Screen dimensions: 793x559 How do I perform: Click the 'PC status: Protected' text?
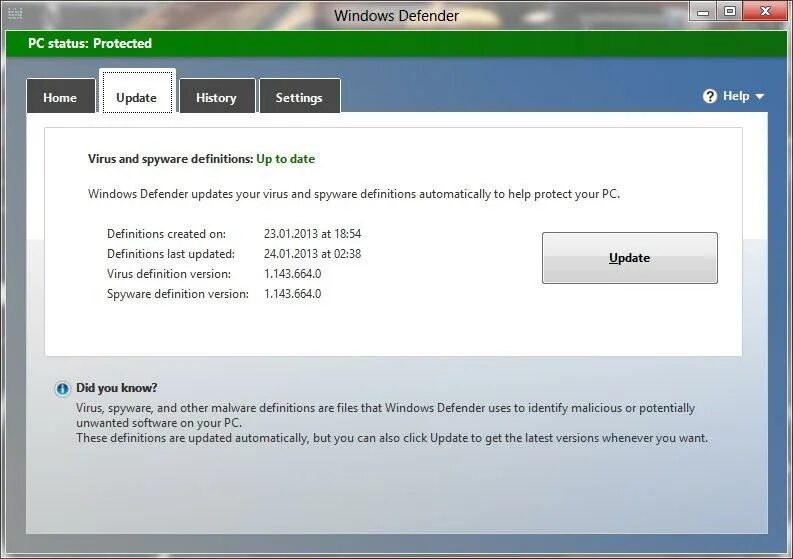[90, 44]
